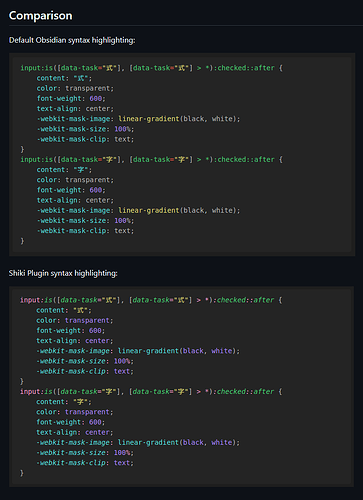Image resolution: width=363 pixels, height=500 pixels.
Task: Click 'content: "字"' line in Shiki Plugin block
Action: 64,402
